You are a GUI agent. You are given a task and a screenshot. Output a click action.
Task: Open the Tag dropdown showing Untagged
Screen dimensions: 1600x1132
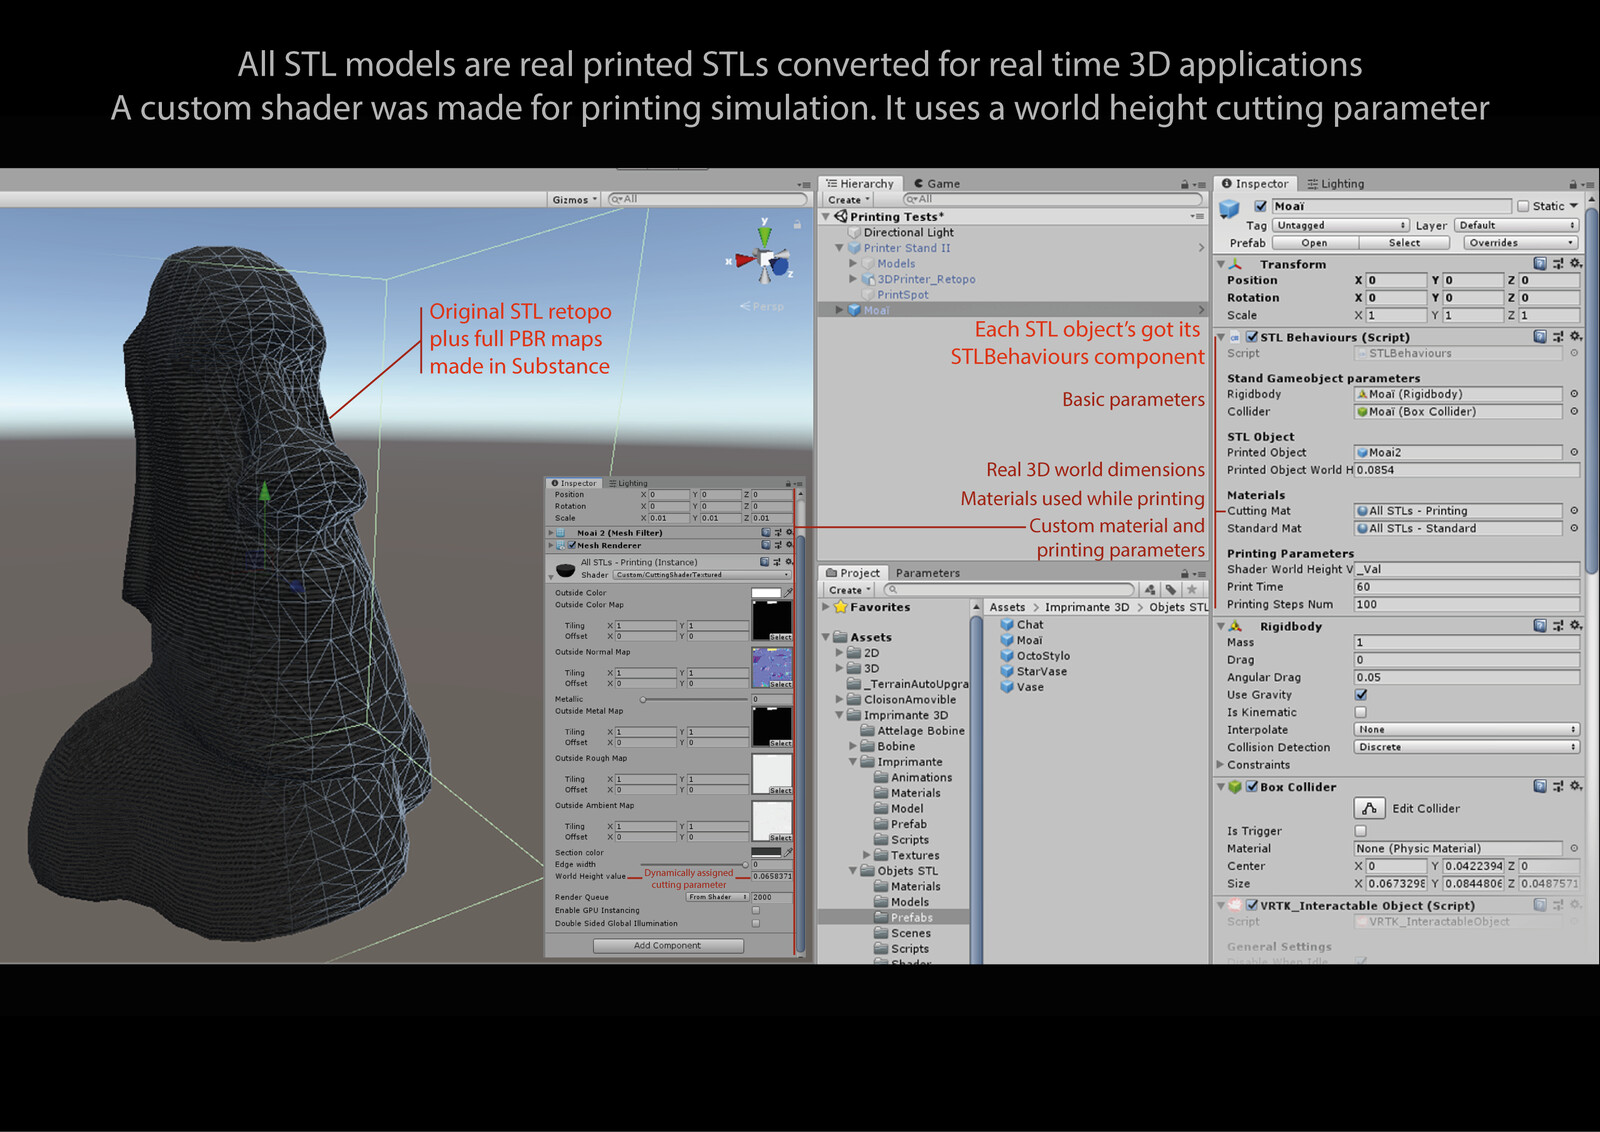(1340, 225)
